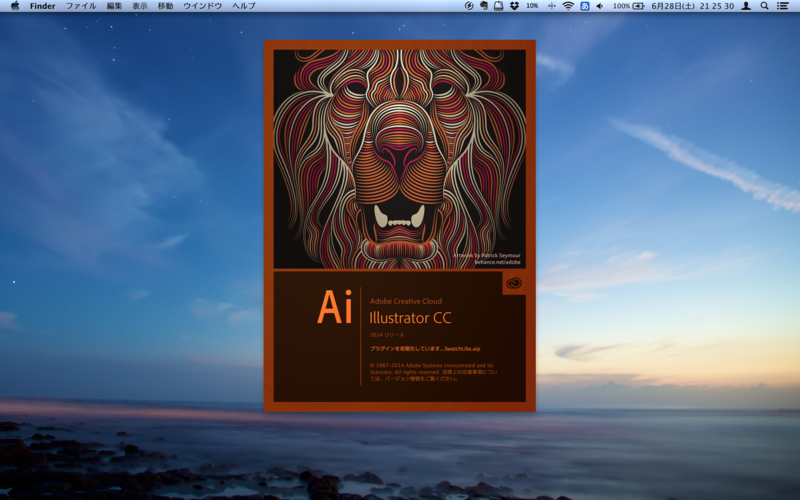Click the Creative Cloud logo on splash screen

point(514,283)
